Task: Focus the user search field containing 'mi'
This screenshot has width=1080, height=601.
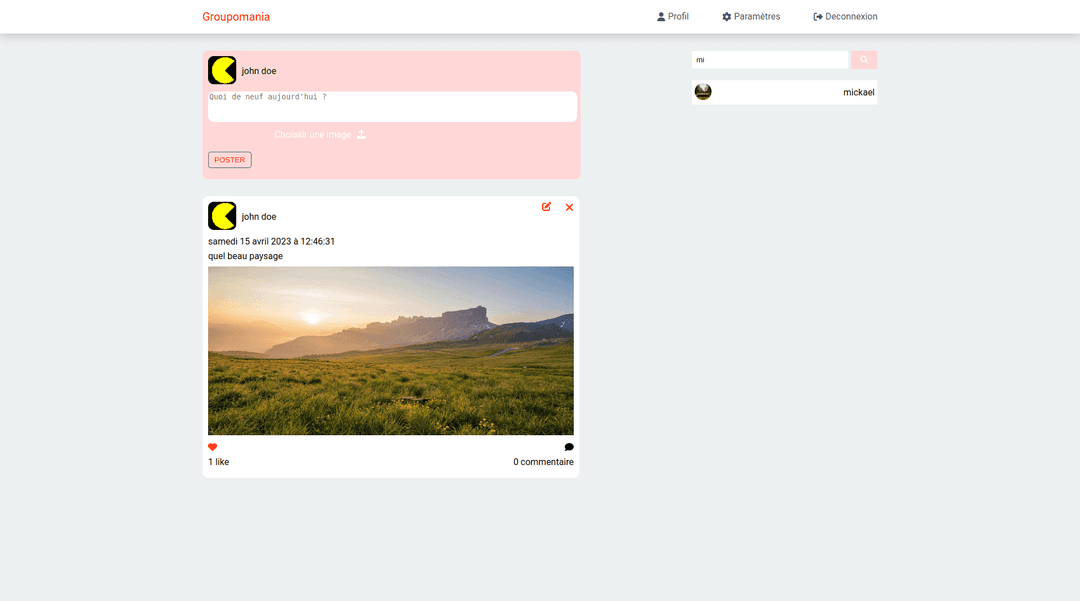Action: coord(770,60)
